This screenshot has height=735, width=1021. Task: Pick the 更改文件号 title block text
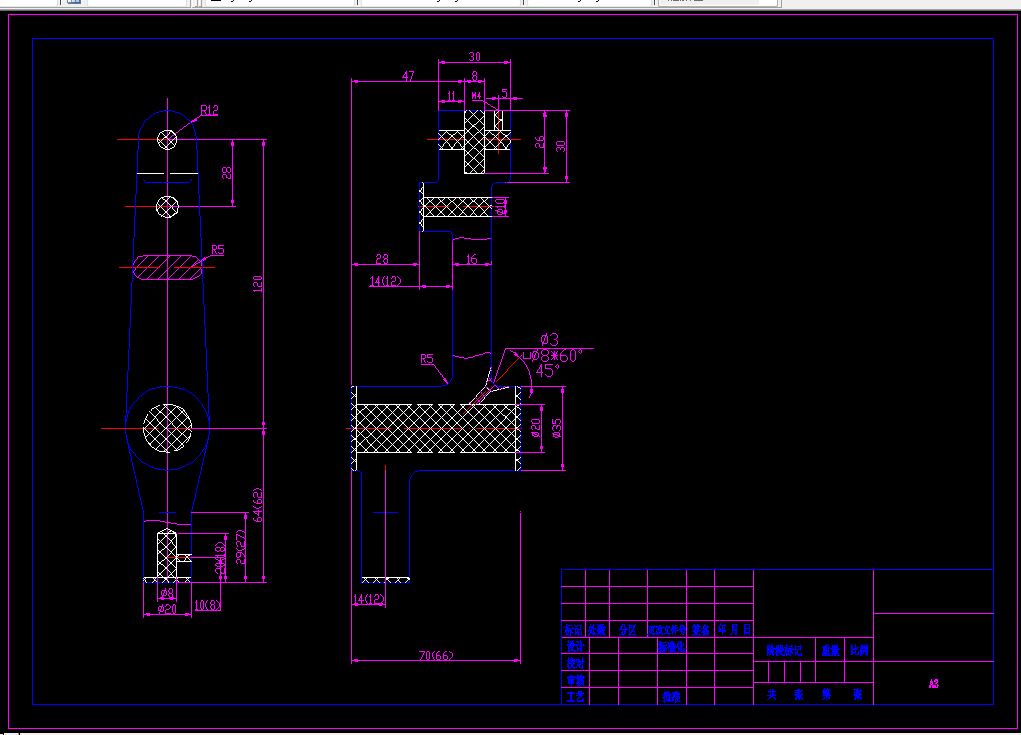pyautogui.click(x=667, y=630)
